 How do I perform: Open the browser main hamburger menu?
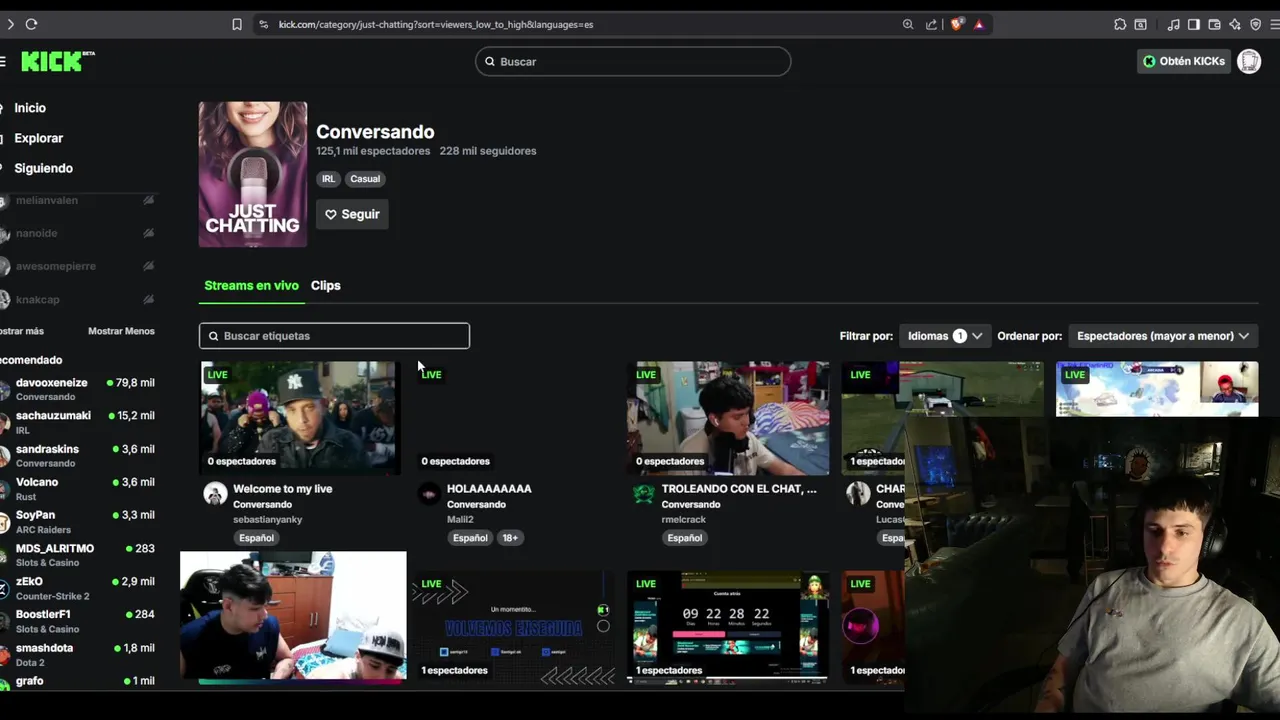(1275, 24)
